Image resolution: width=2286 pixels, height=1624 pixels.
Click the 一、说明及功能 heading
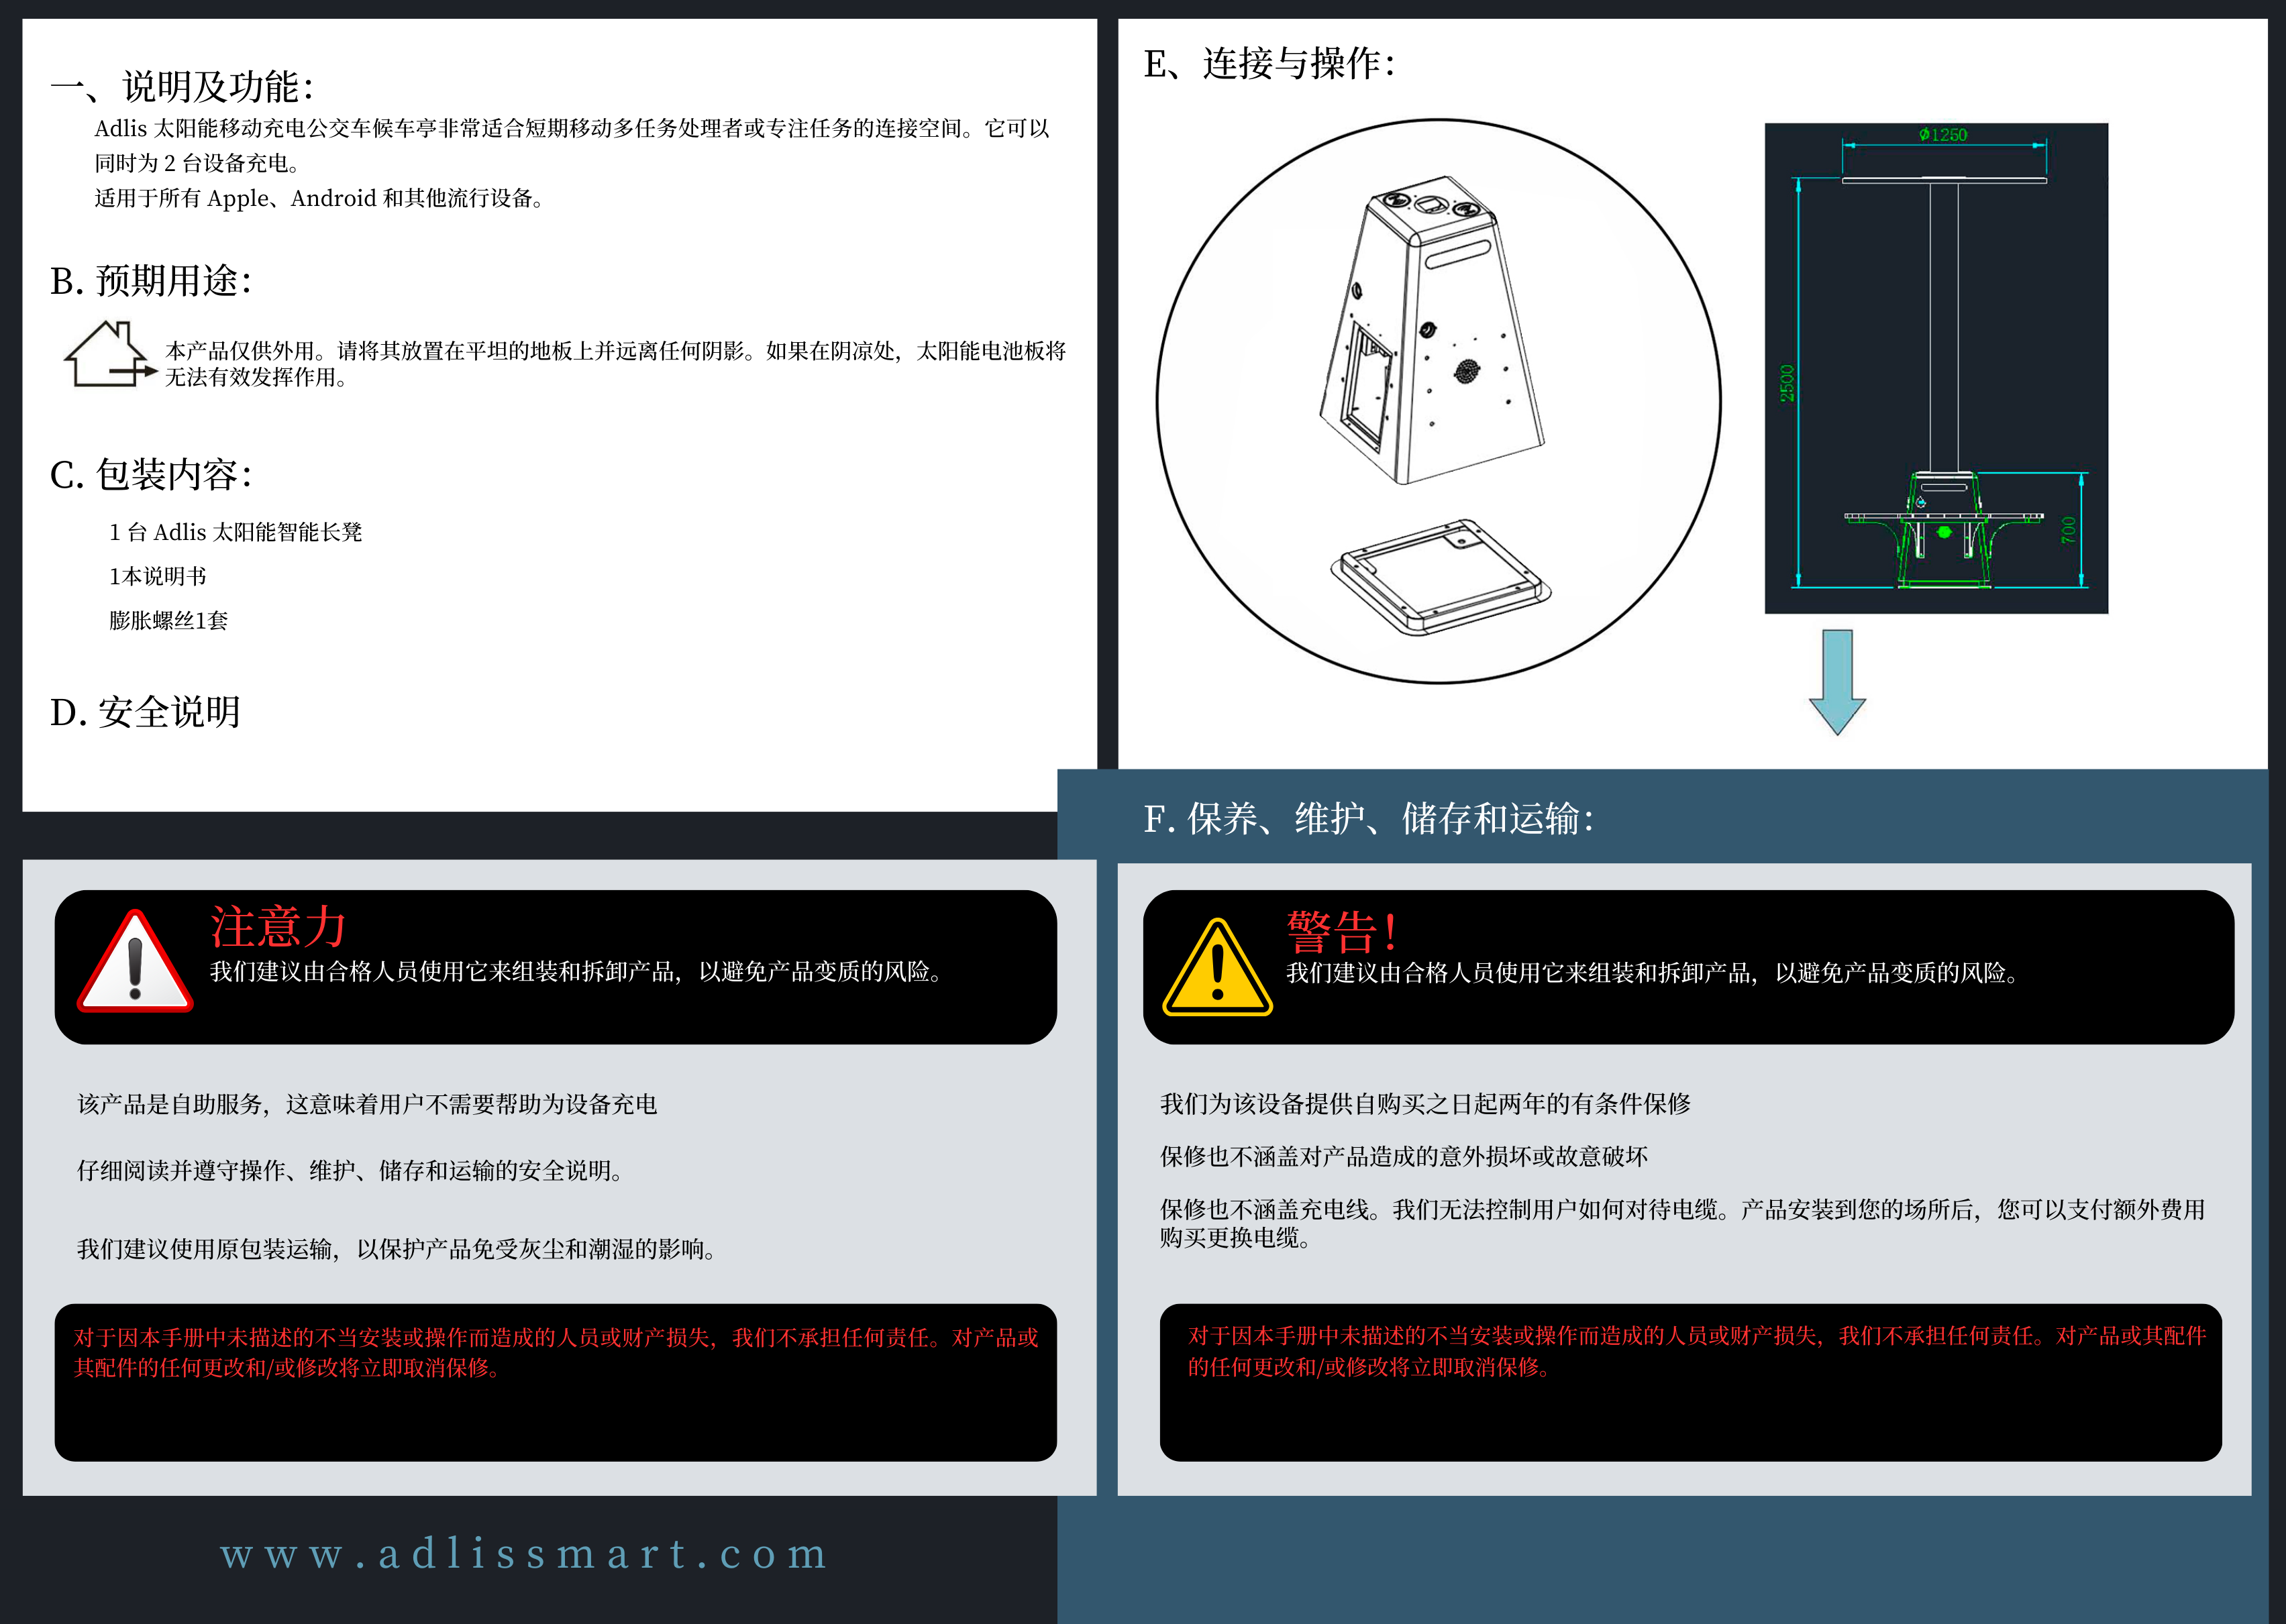point(182,87)
